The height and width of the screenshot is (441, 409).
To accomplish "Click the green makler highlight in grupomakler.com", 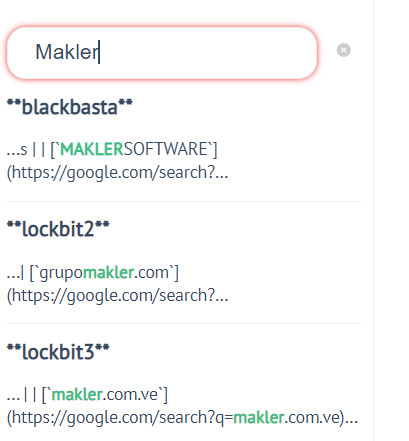I will pyautogui.click(x=108, y=273).
